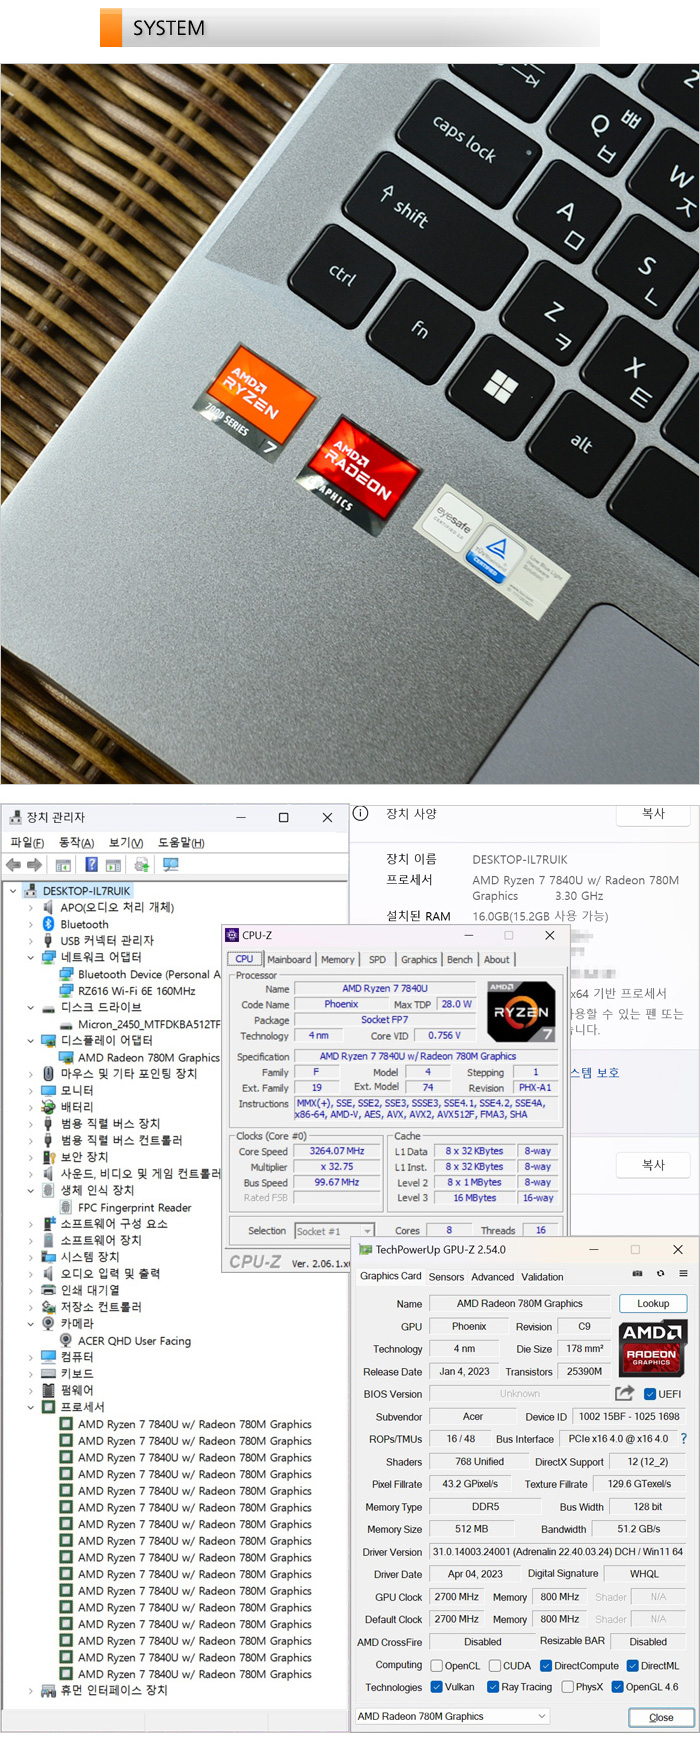Enable the OpenCL checkbox
The image size is (700, 1737).
437,1666
